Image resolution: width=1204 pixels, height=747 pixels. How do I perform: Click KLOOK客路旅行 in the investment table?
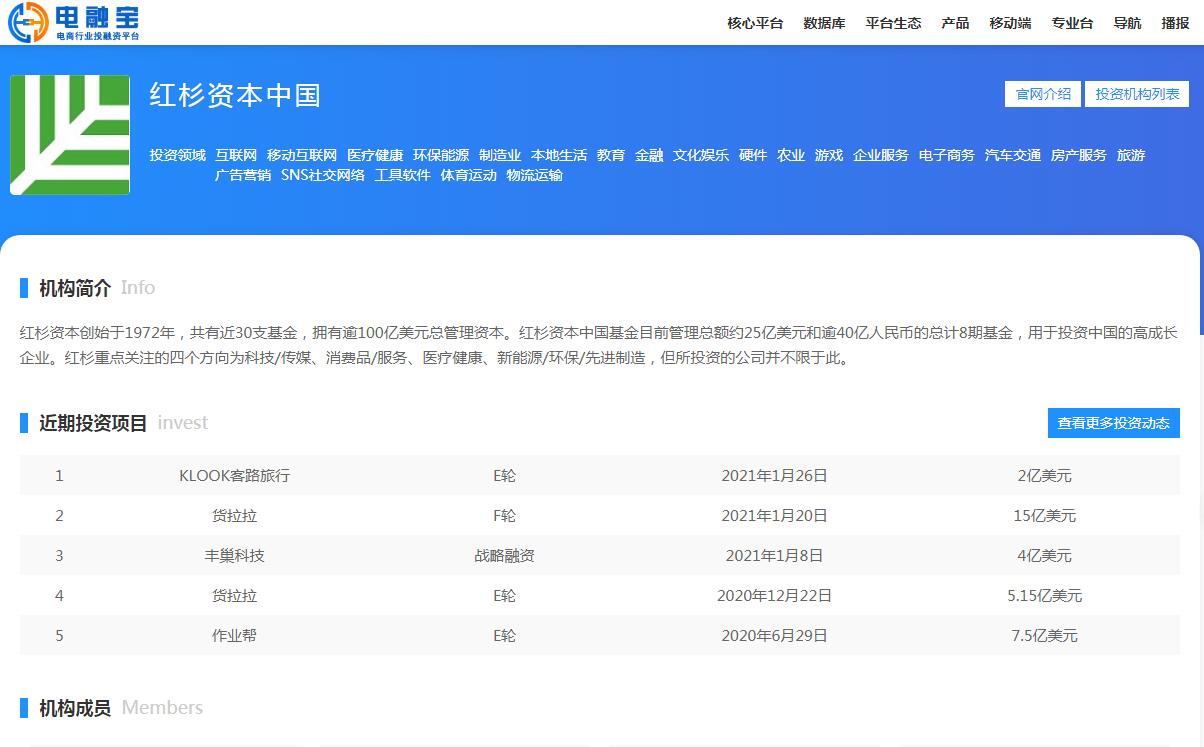click(235, 475)
